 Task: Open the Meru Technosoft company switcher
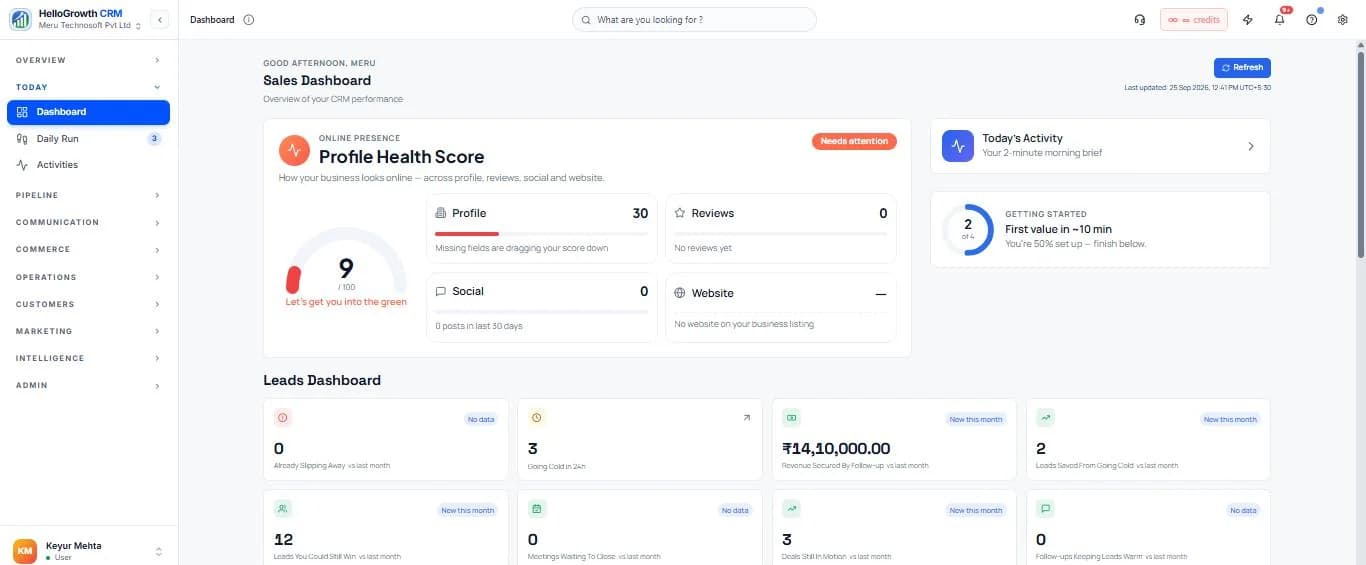(90, 26)
